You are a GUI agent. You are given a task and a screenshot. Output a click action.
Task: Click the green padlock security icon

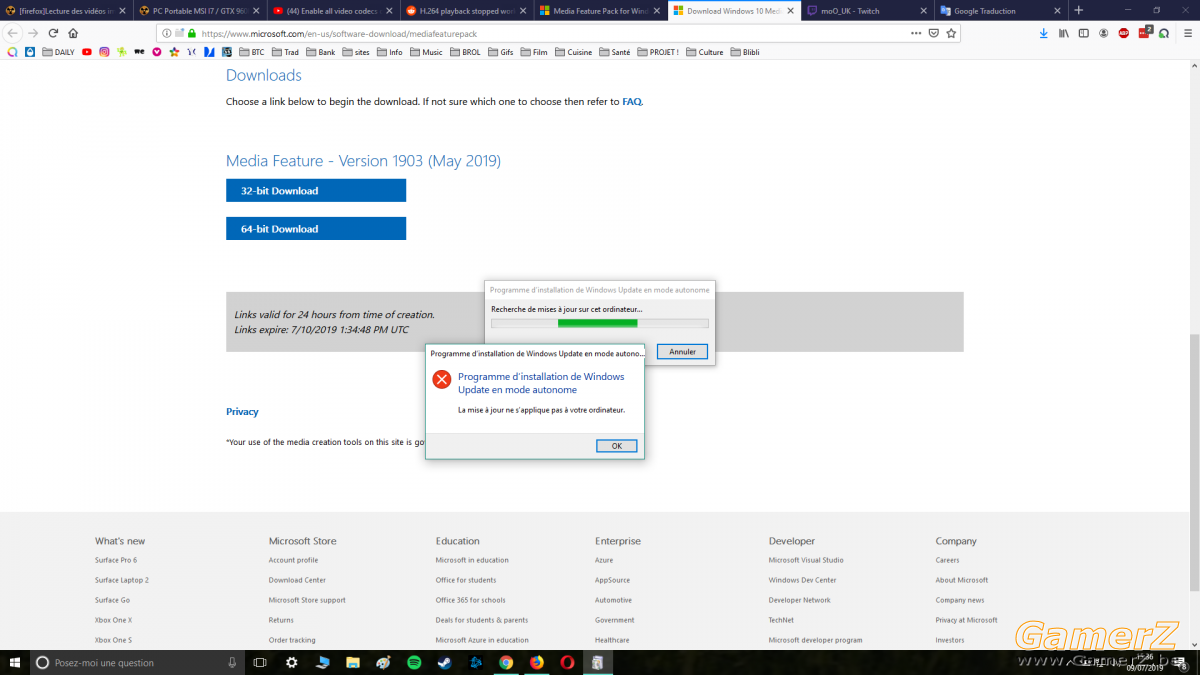point(191,33)
